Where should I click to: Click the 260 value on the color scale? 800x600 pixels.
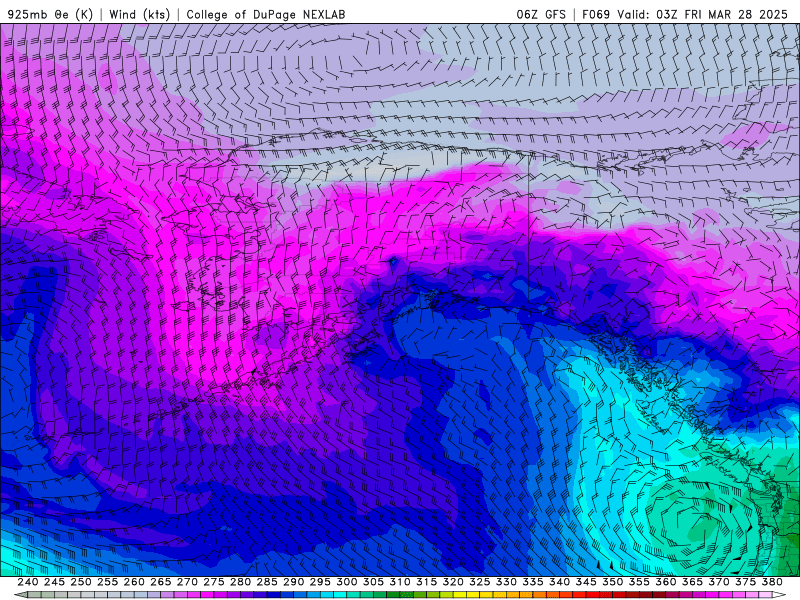coord(134,582)
